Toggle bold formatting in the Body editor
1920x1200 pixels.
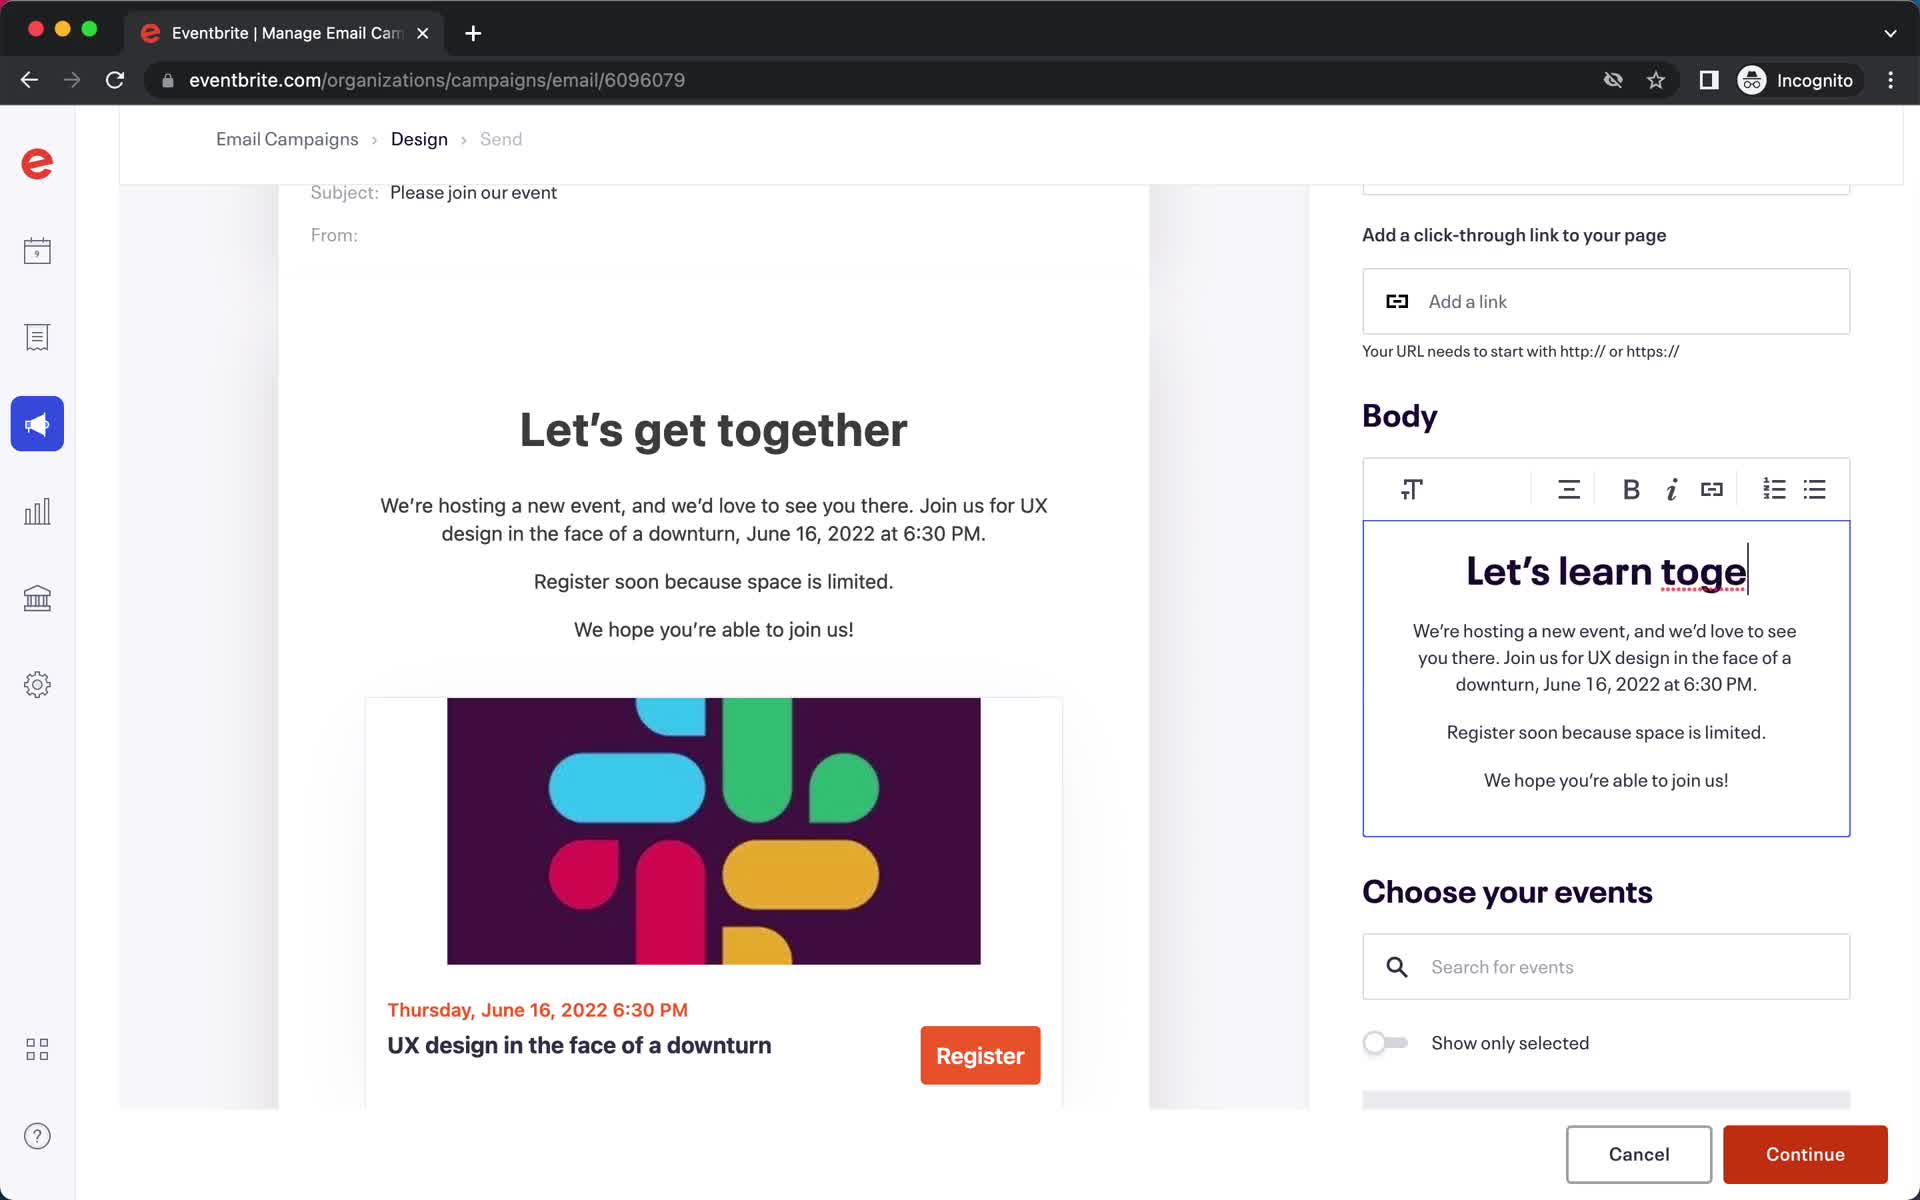[1631, 489]
